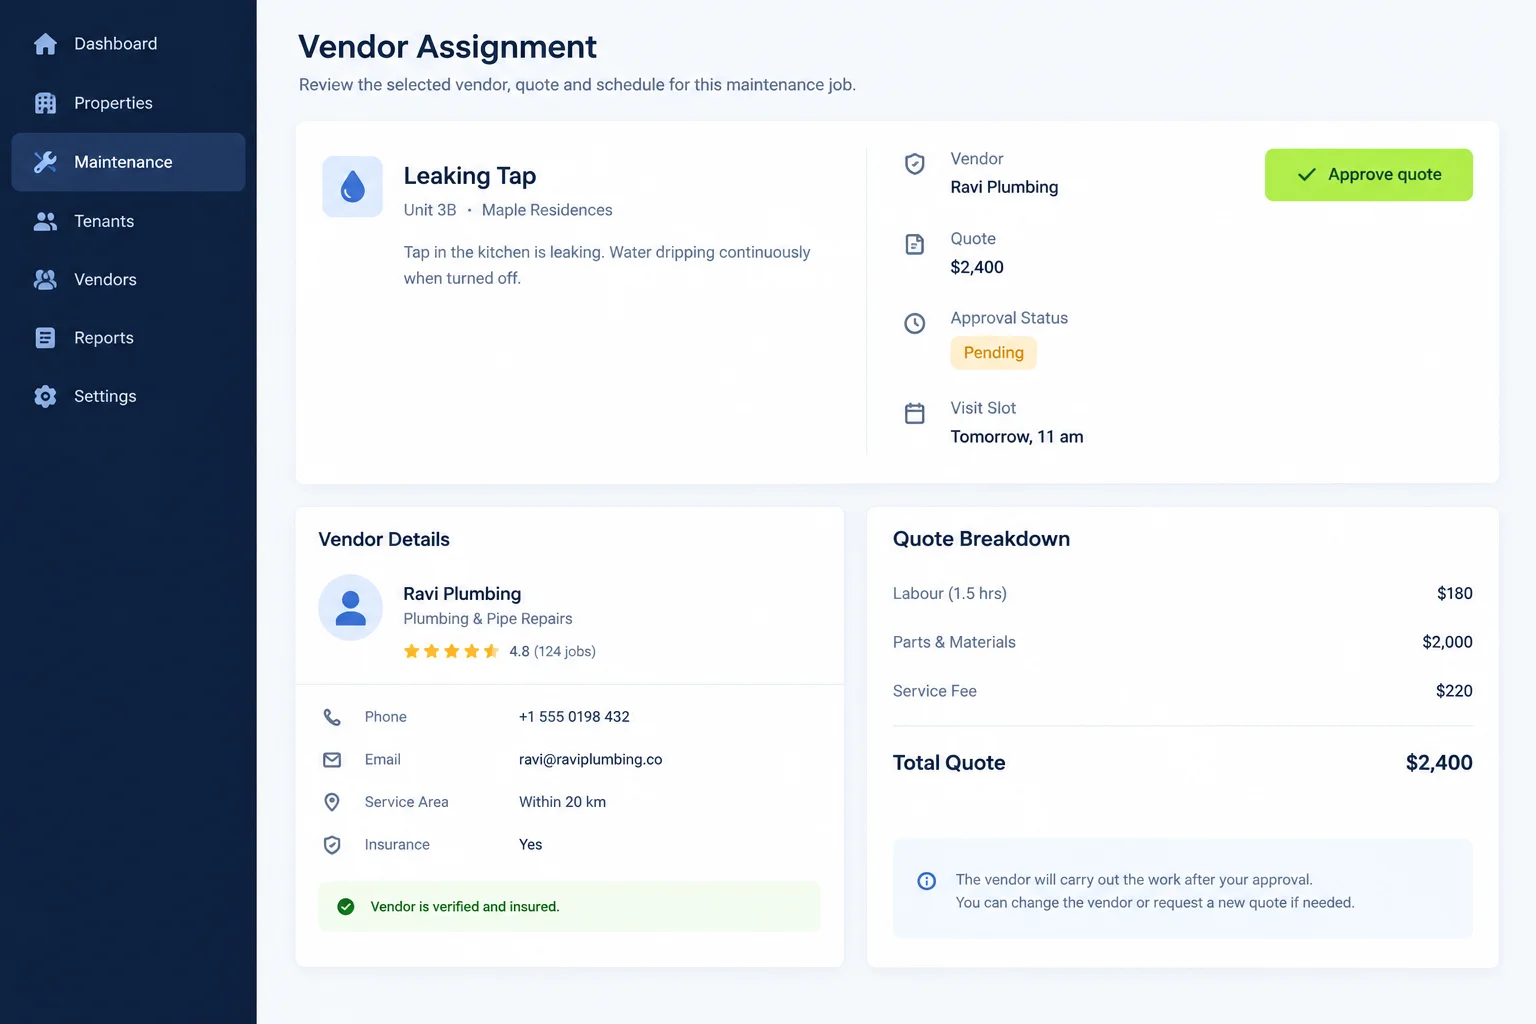Click the phone icon in Vendor Details
Viewport: 1536px width, 1024px height.
coord(332,717)
